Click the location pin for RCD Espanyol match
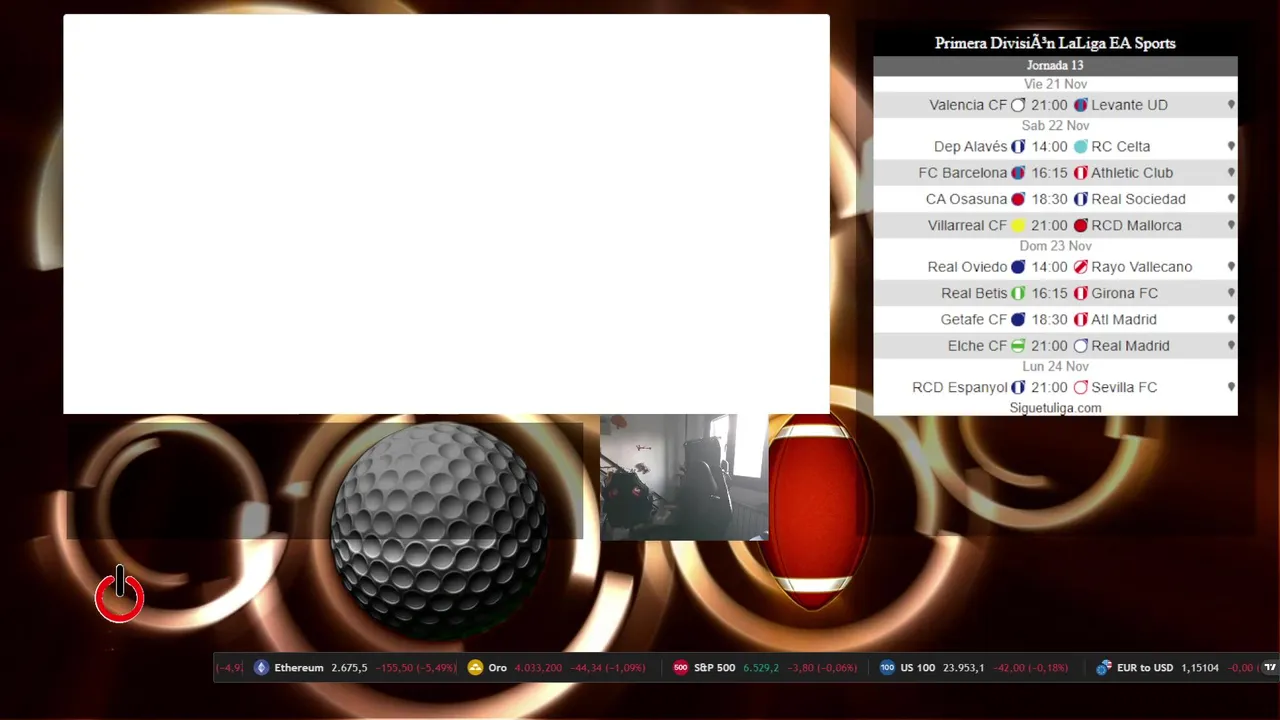The width and height of the screenshot is (1280, 720). 1231,387
